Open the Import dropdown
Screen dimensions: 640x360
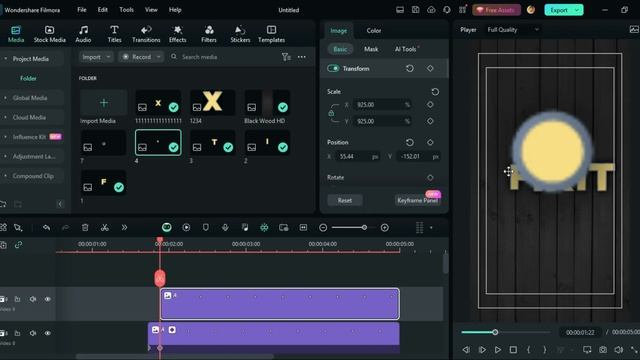pyautogui.click(x=96, y=57)
